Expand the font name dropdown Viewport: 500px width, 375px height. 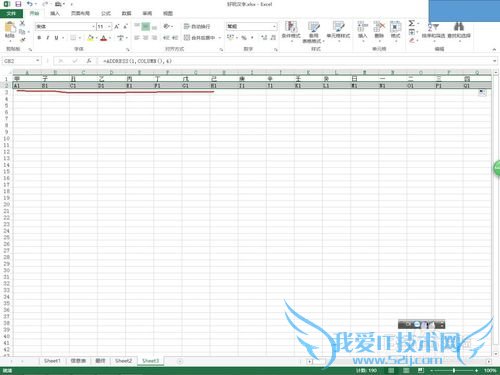point(93,26)
